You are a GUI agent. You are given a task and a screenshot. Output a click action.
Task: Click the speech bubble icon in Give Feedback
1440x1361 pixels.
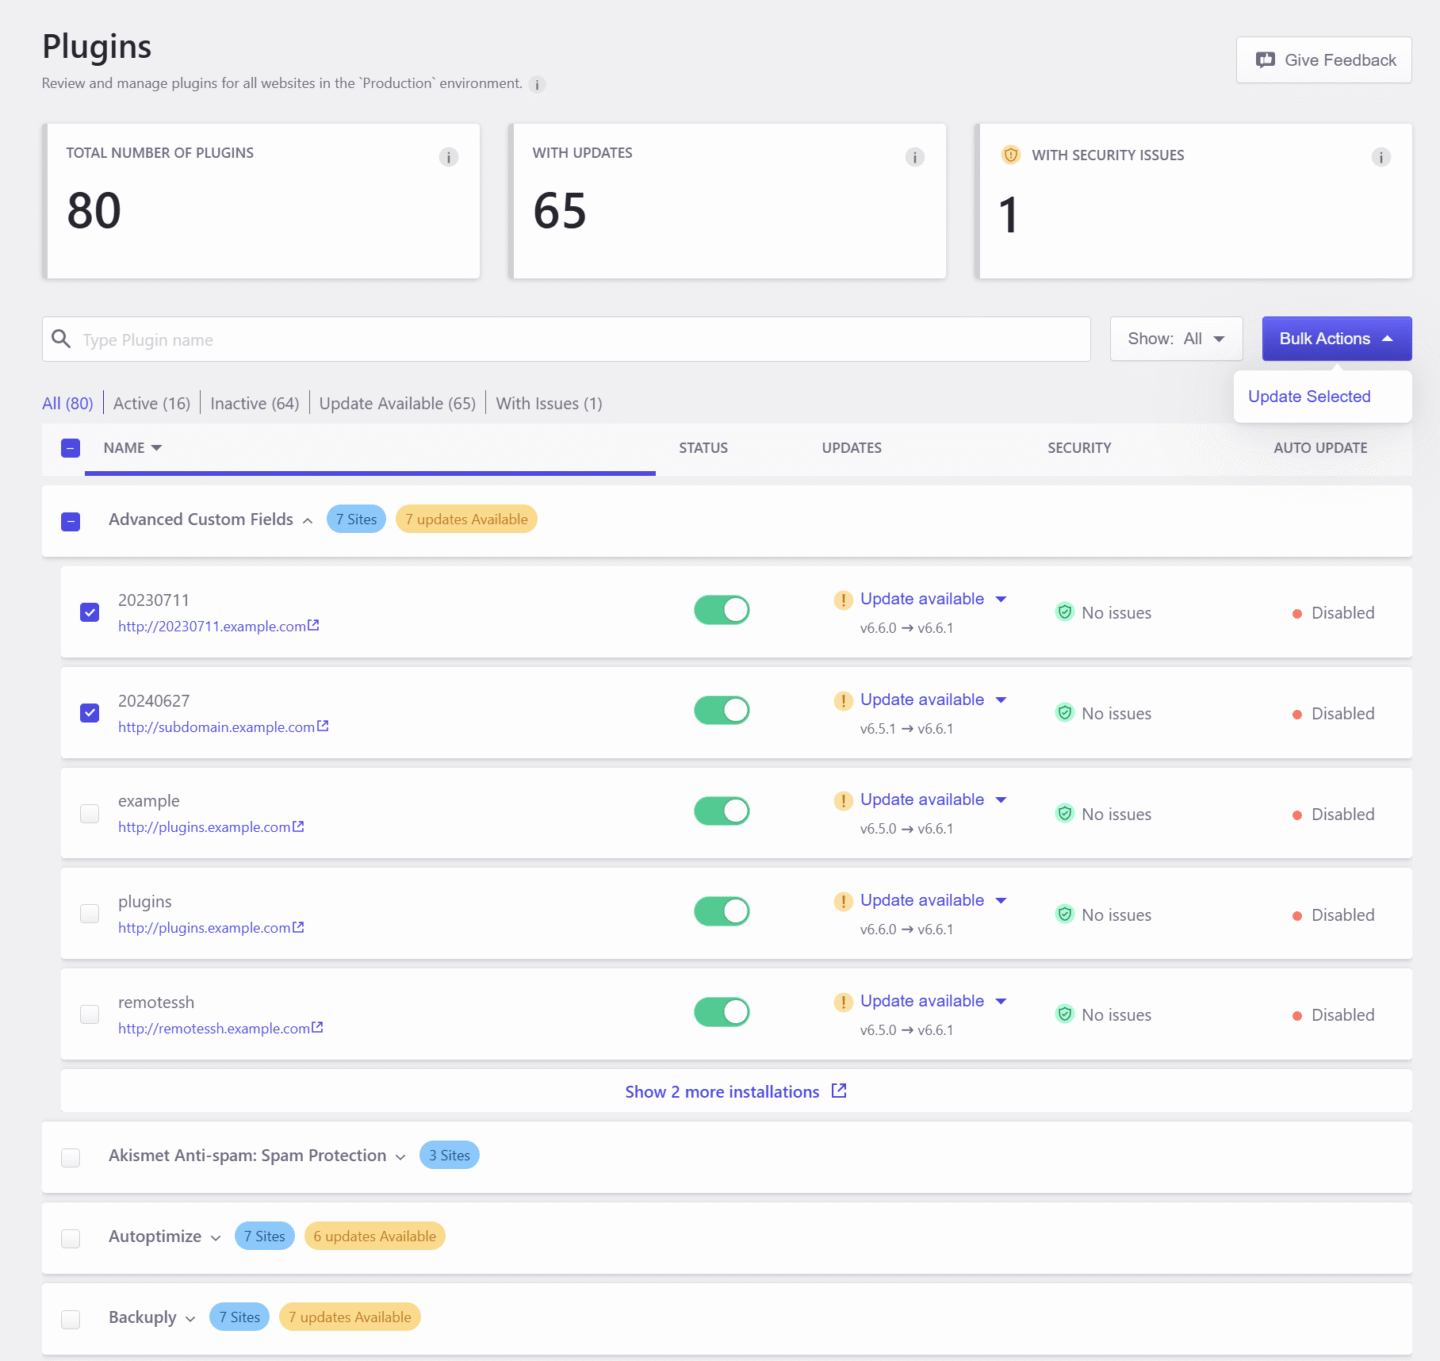(1266, 60)
